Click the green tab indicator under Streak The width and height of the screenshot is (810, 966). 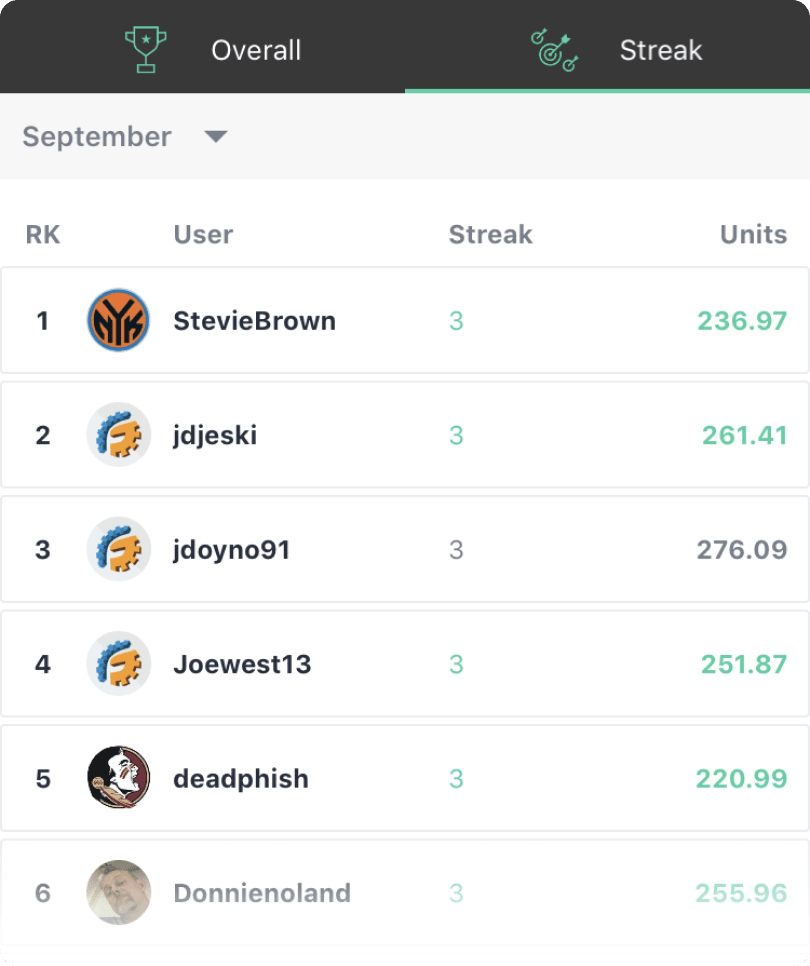pyautogui.click(x=605, y=91)
